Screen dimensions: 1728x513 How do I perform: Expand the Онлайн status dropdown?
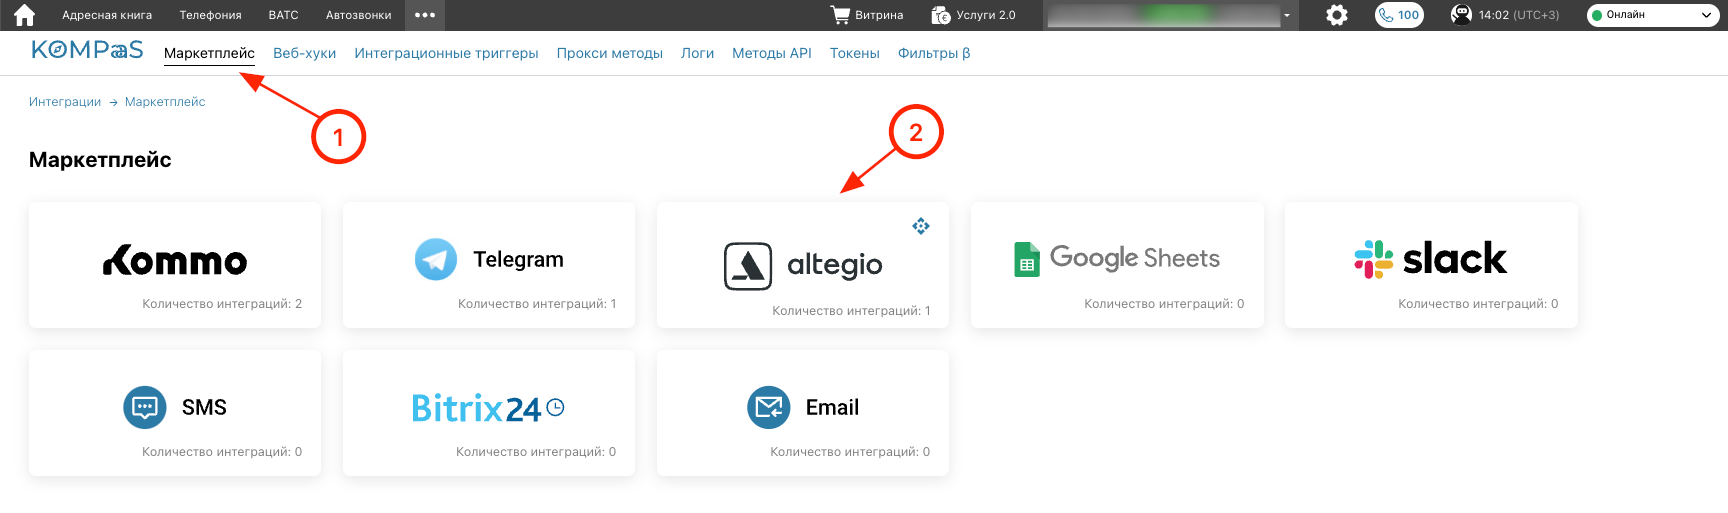pos(1653,15)
